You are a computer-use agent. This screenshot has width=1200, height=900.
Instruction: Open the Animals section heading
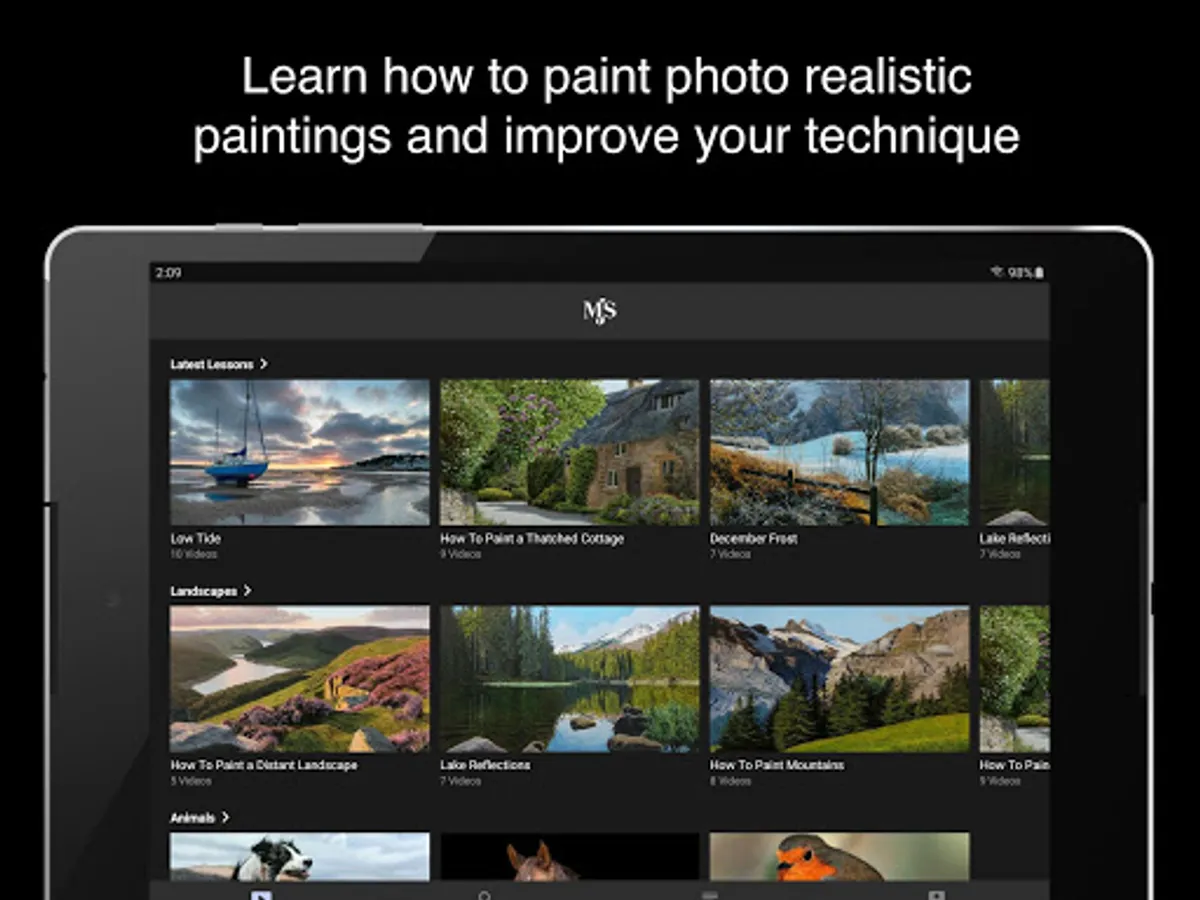193,818
